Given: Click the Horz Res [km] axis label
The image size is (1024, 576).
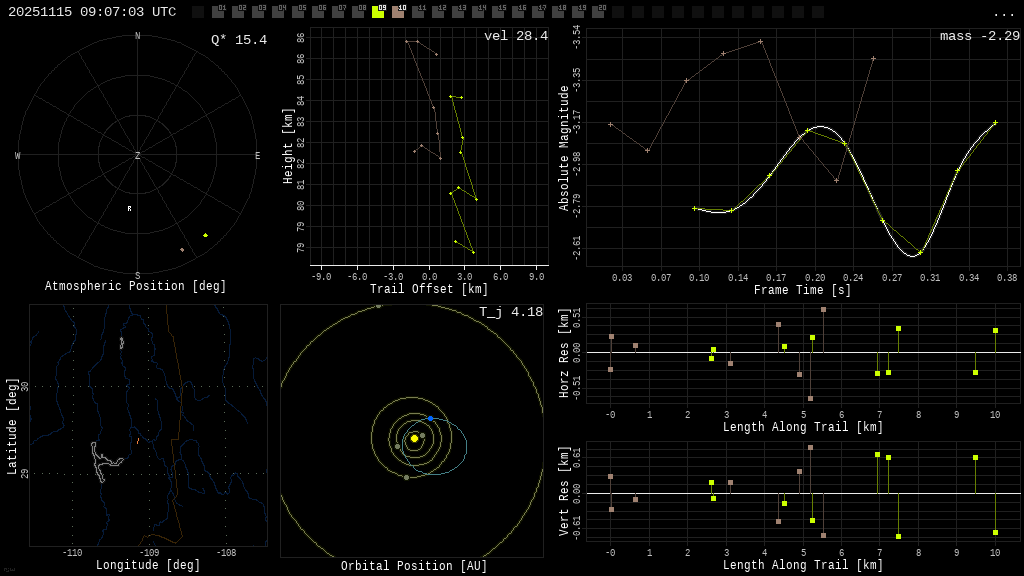Looking at the screenshot, I should pos(564,353).
